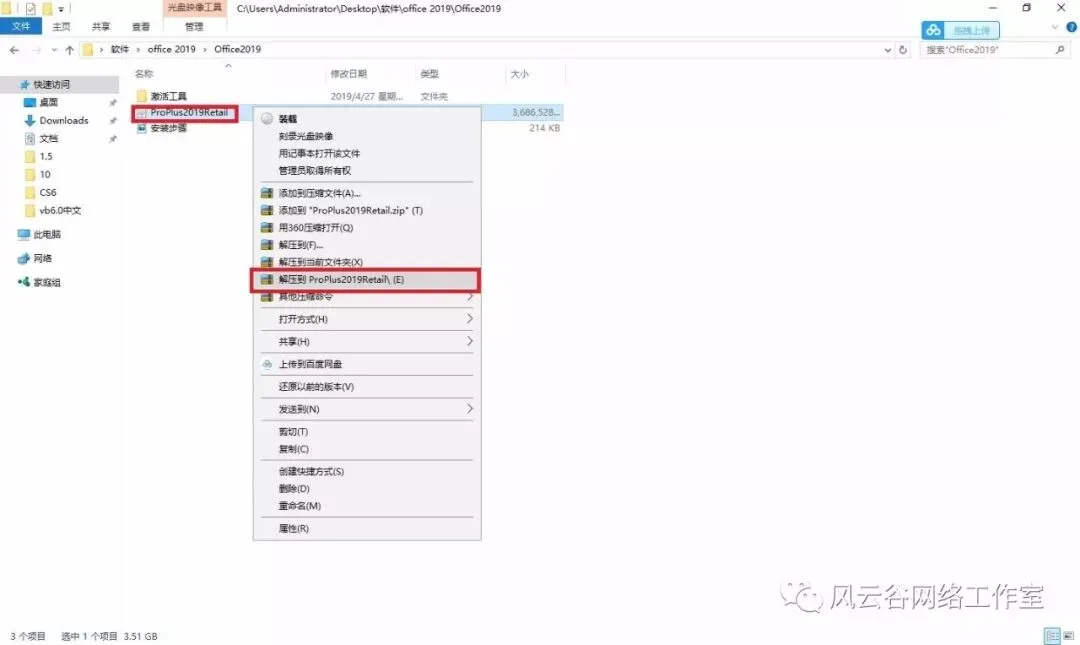
Task: Open the 激活工具 folder
Action: coord(168,96)
